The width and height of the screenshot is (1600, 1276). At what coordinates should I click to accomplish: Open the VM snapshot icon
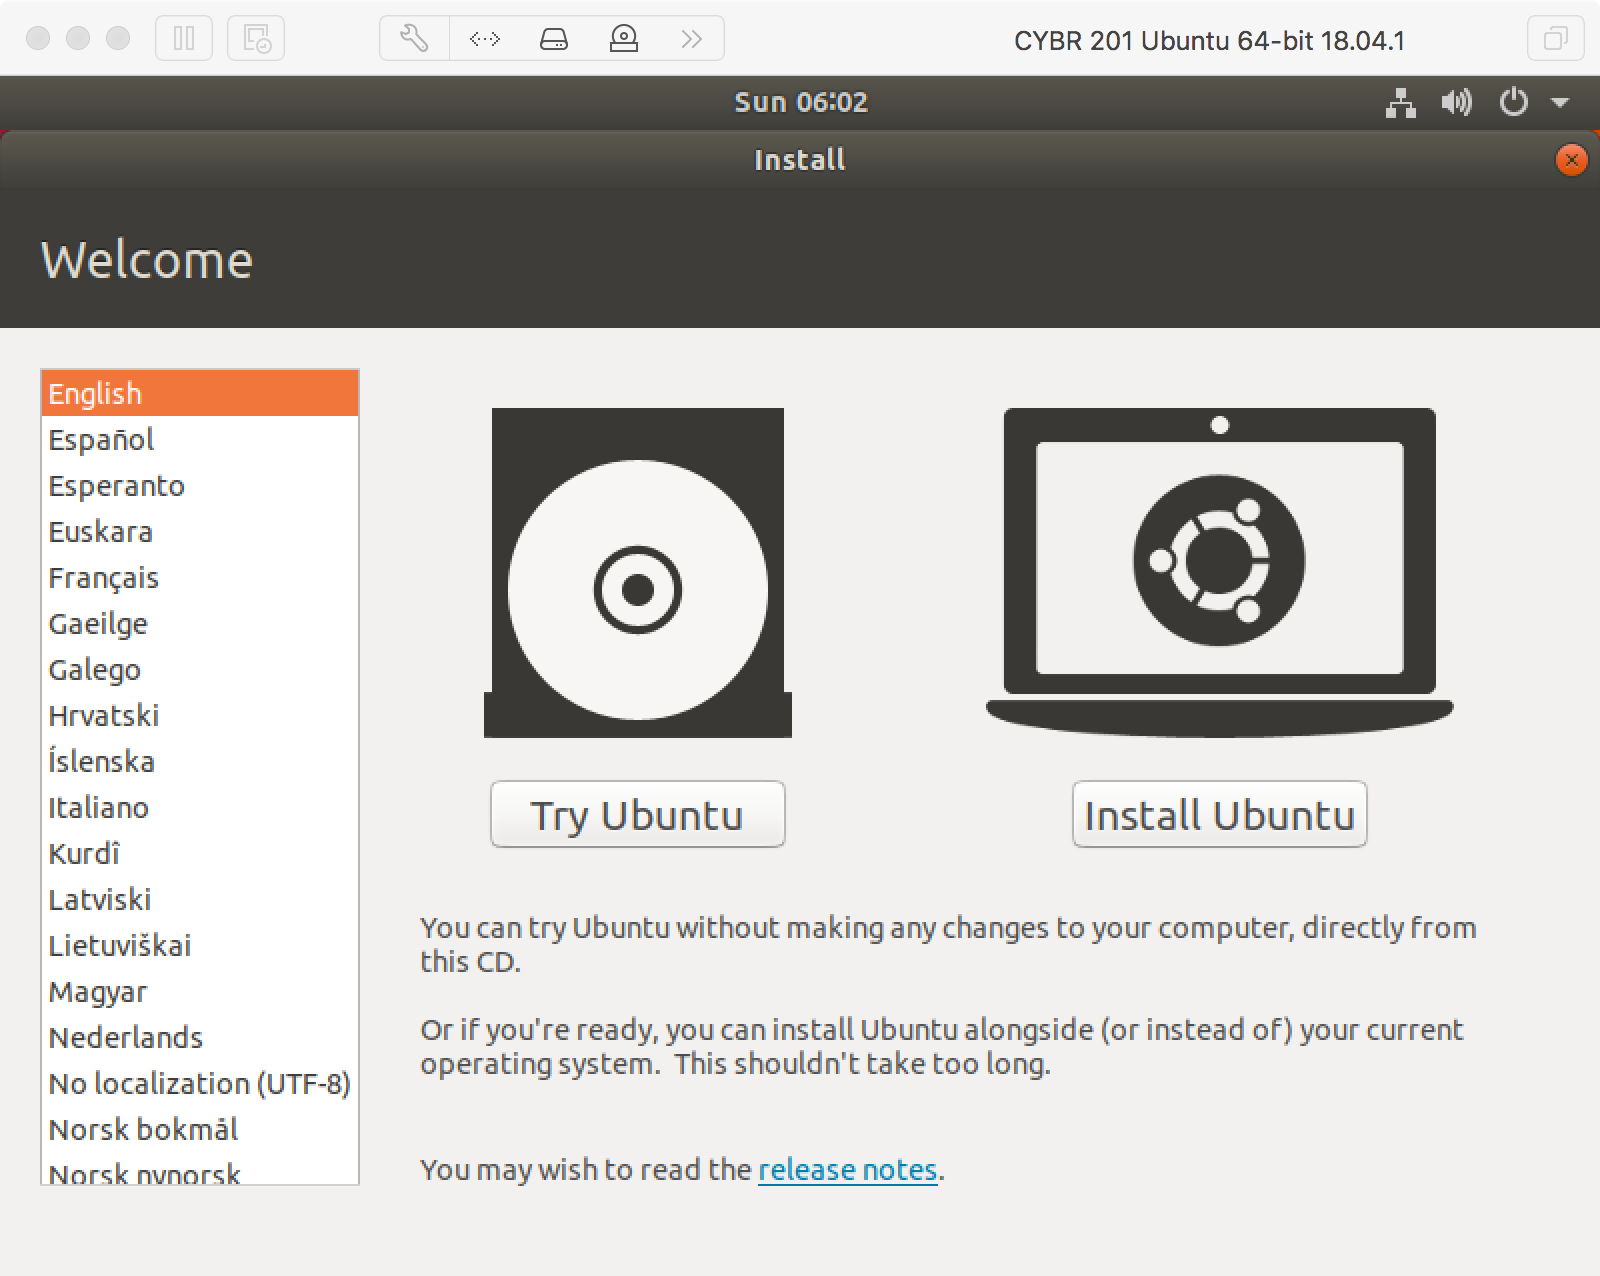(x=256, y=39)
